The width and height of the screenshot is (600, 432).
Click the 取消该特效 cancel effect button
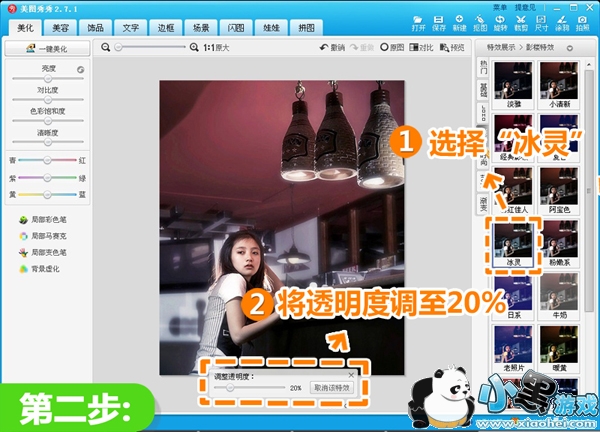[x=330, y=387]
